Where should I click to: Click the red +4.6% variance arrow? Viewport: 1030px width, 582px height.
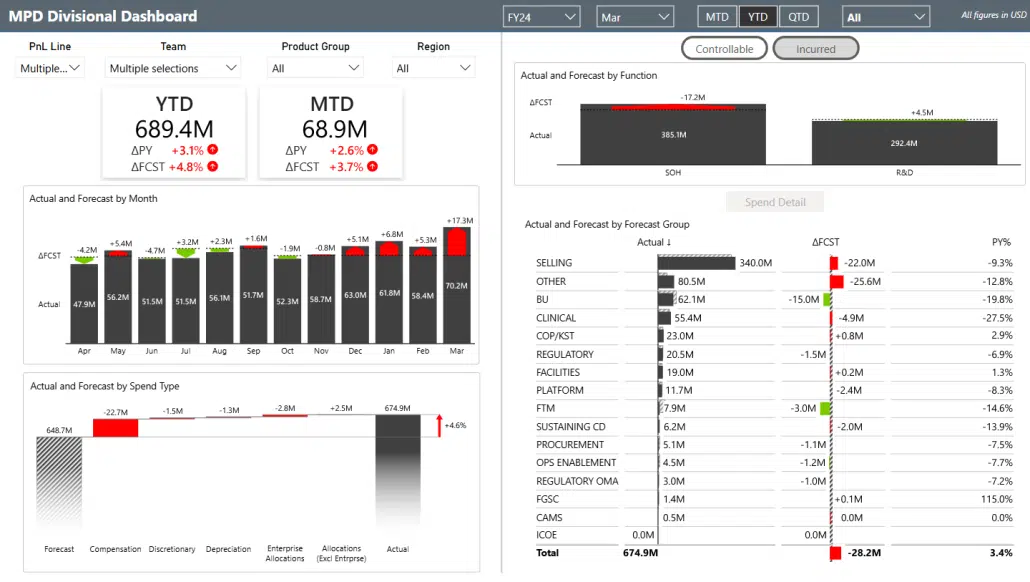tap(438, 425)
